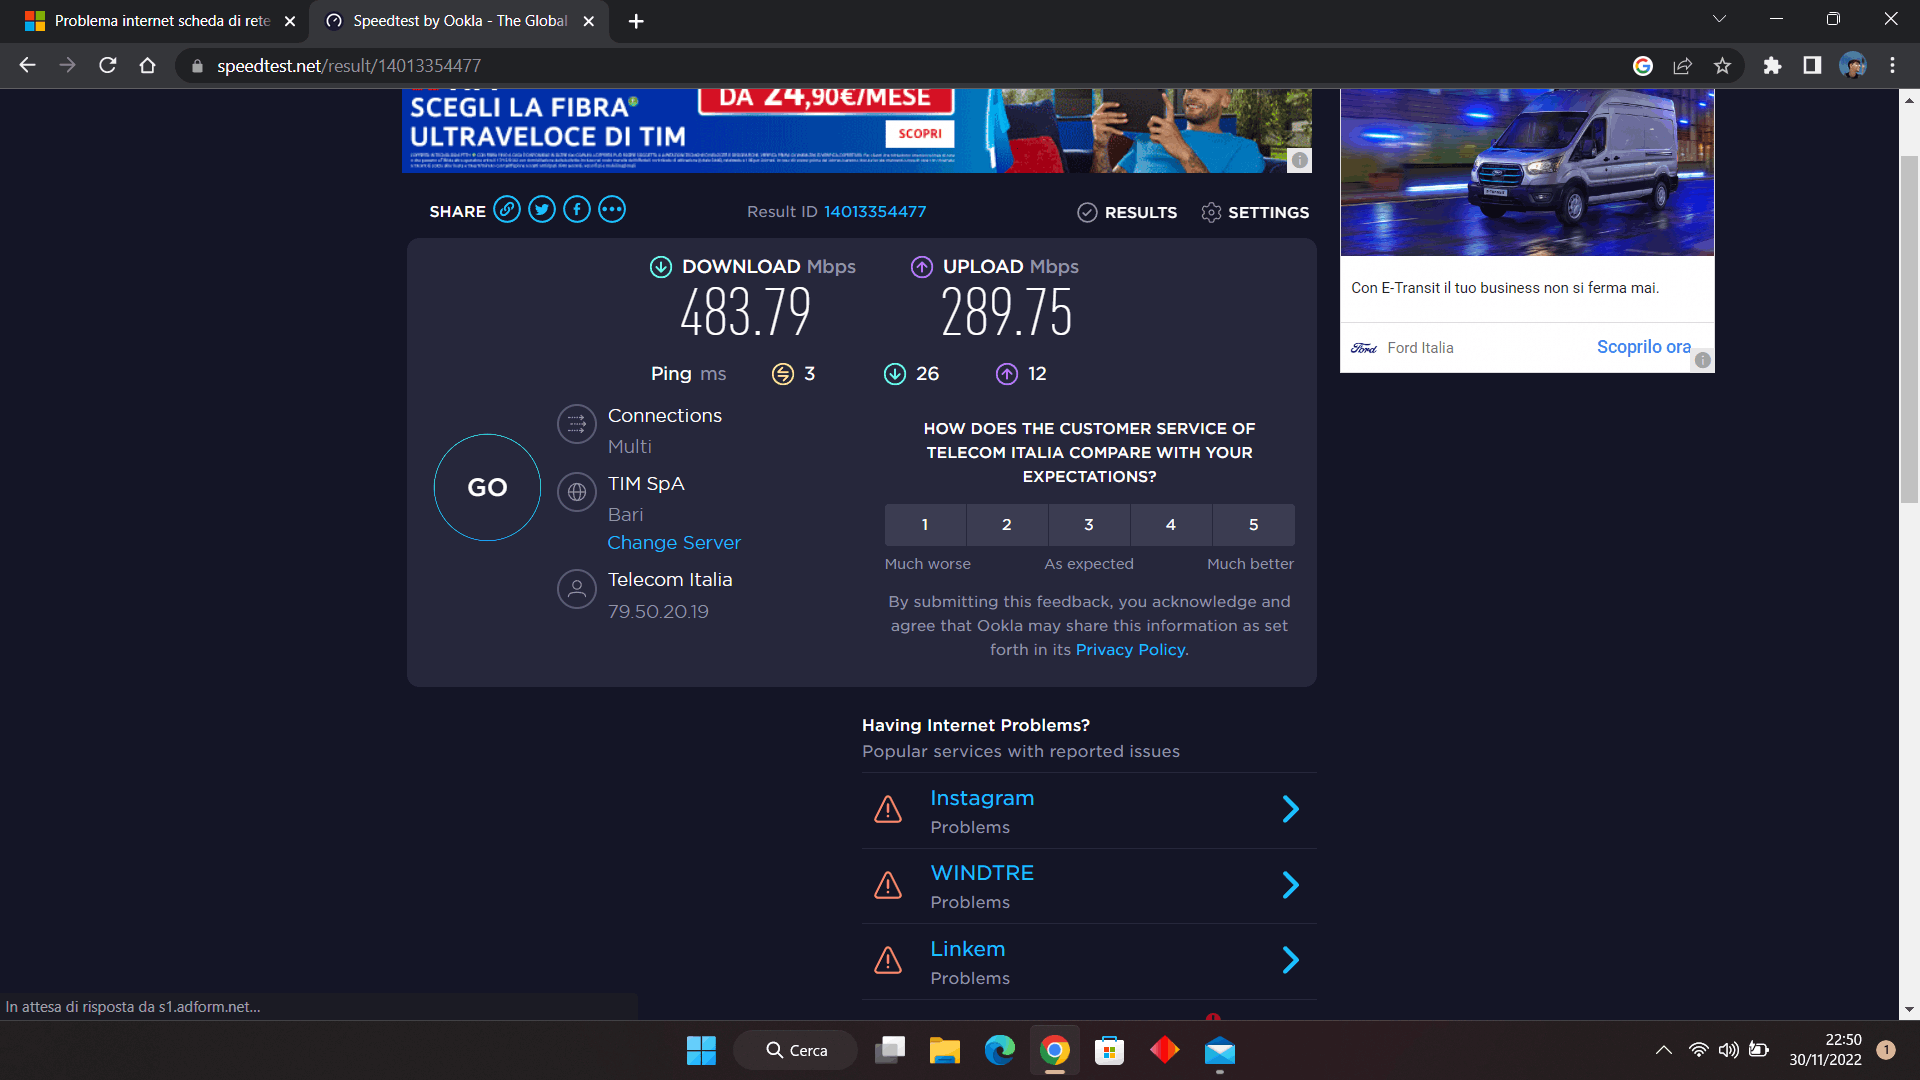The image size is (1920, 1080).
Task: Bookmark this page with star icon
Action: (1722, 66)
